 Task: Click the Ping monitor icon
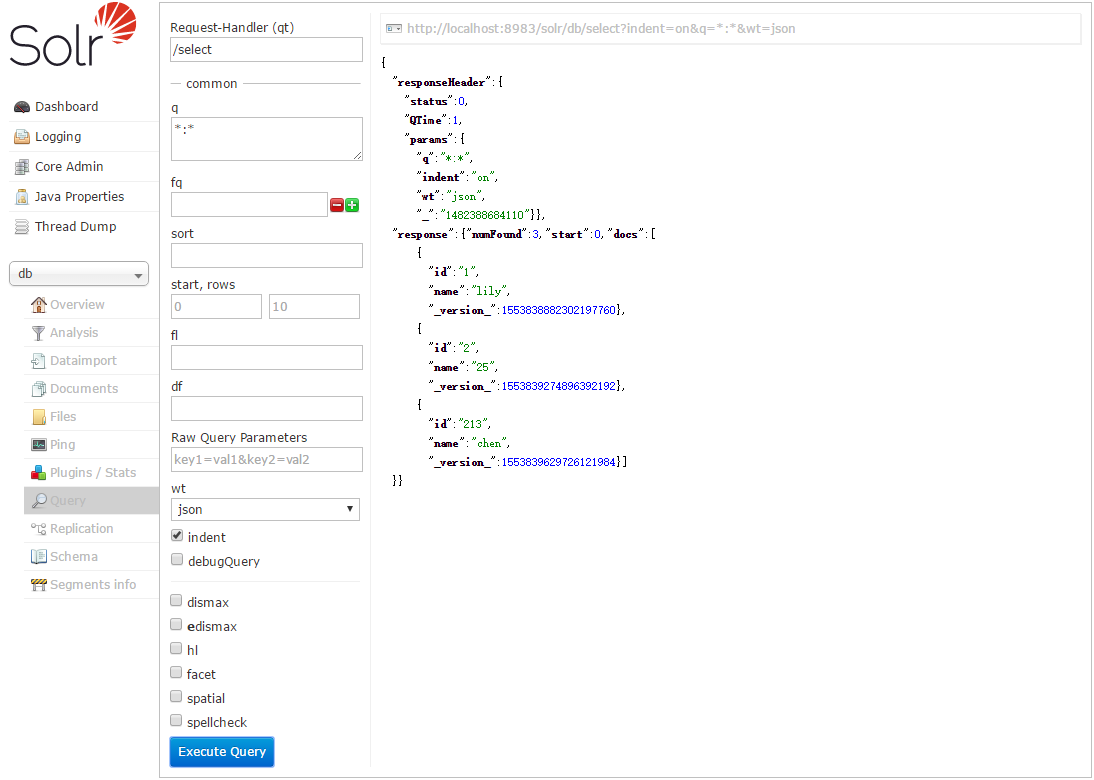coord(39,444)
